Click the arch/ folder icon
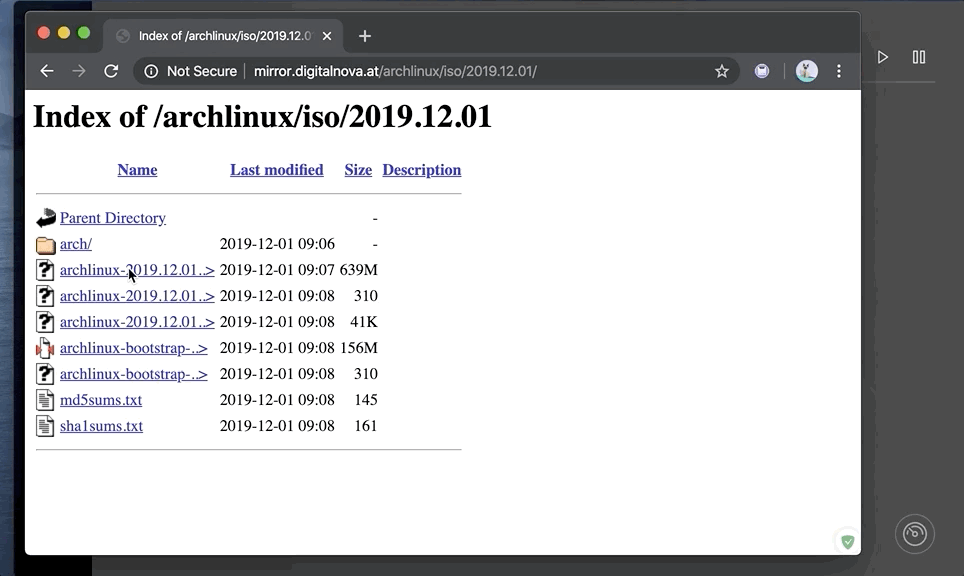Screen dimensions: 964x576 pos(45,245)
